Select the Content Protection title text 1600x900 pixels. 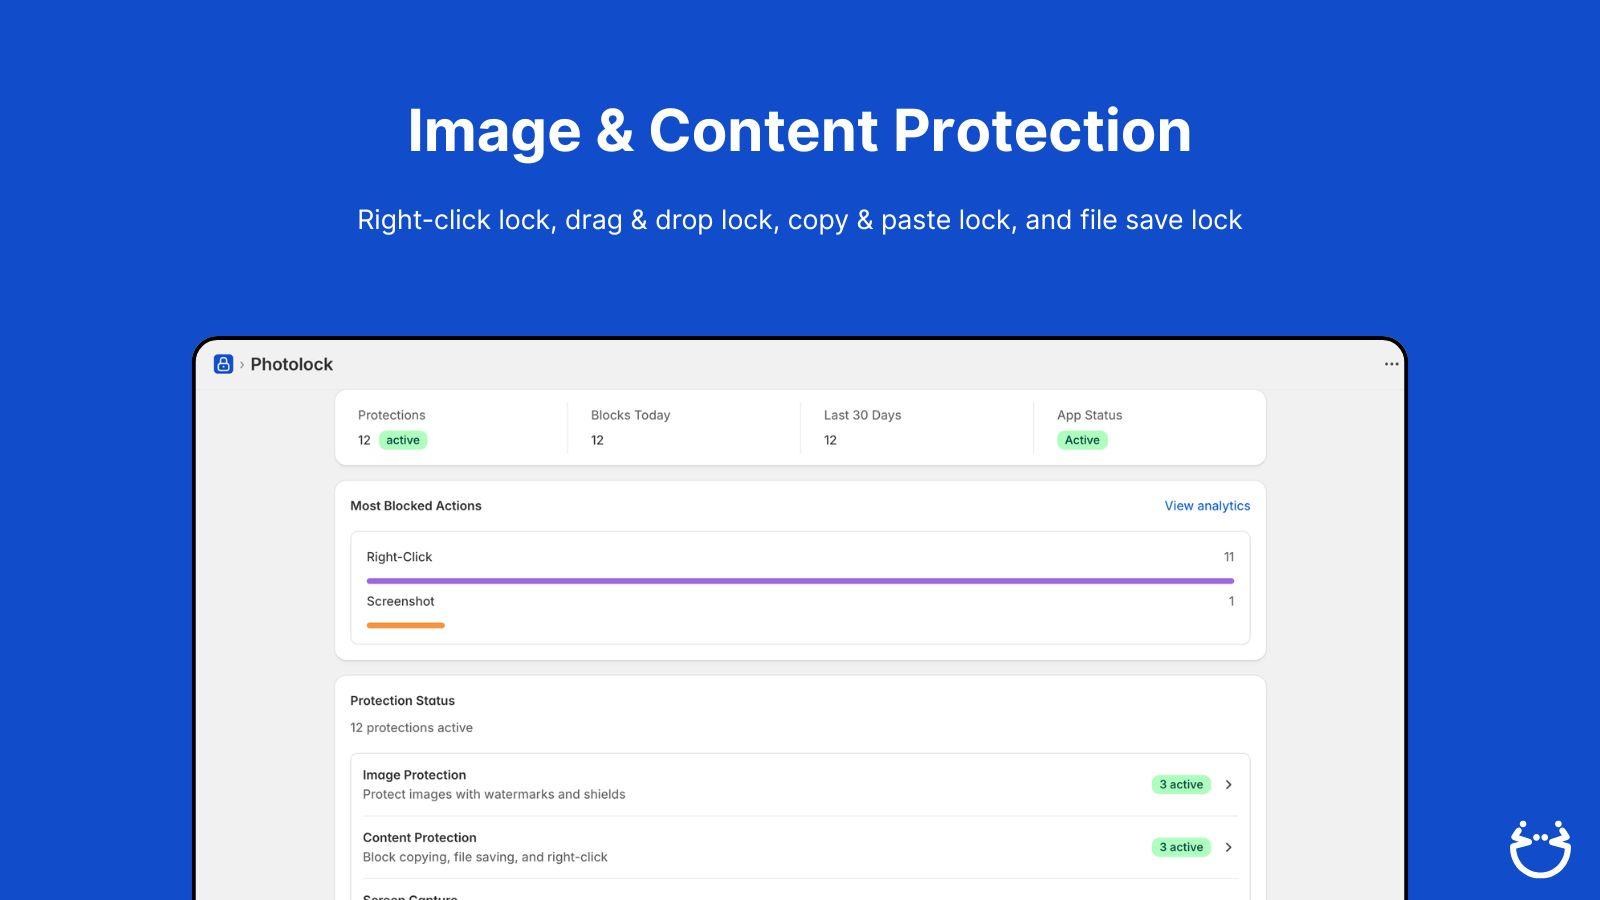pyautogui.click(x=419, y=838)
